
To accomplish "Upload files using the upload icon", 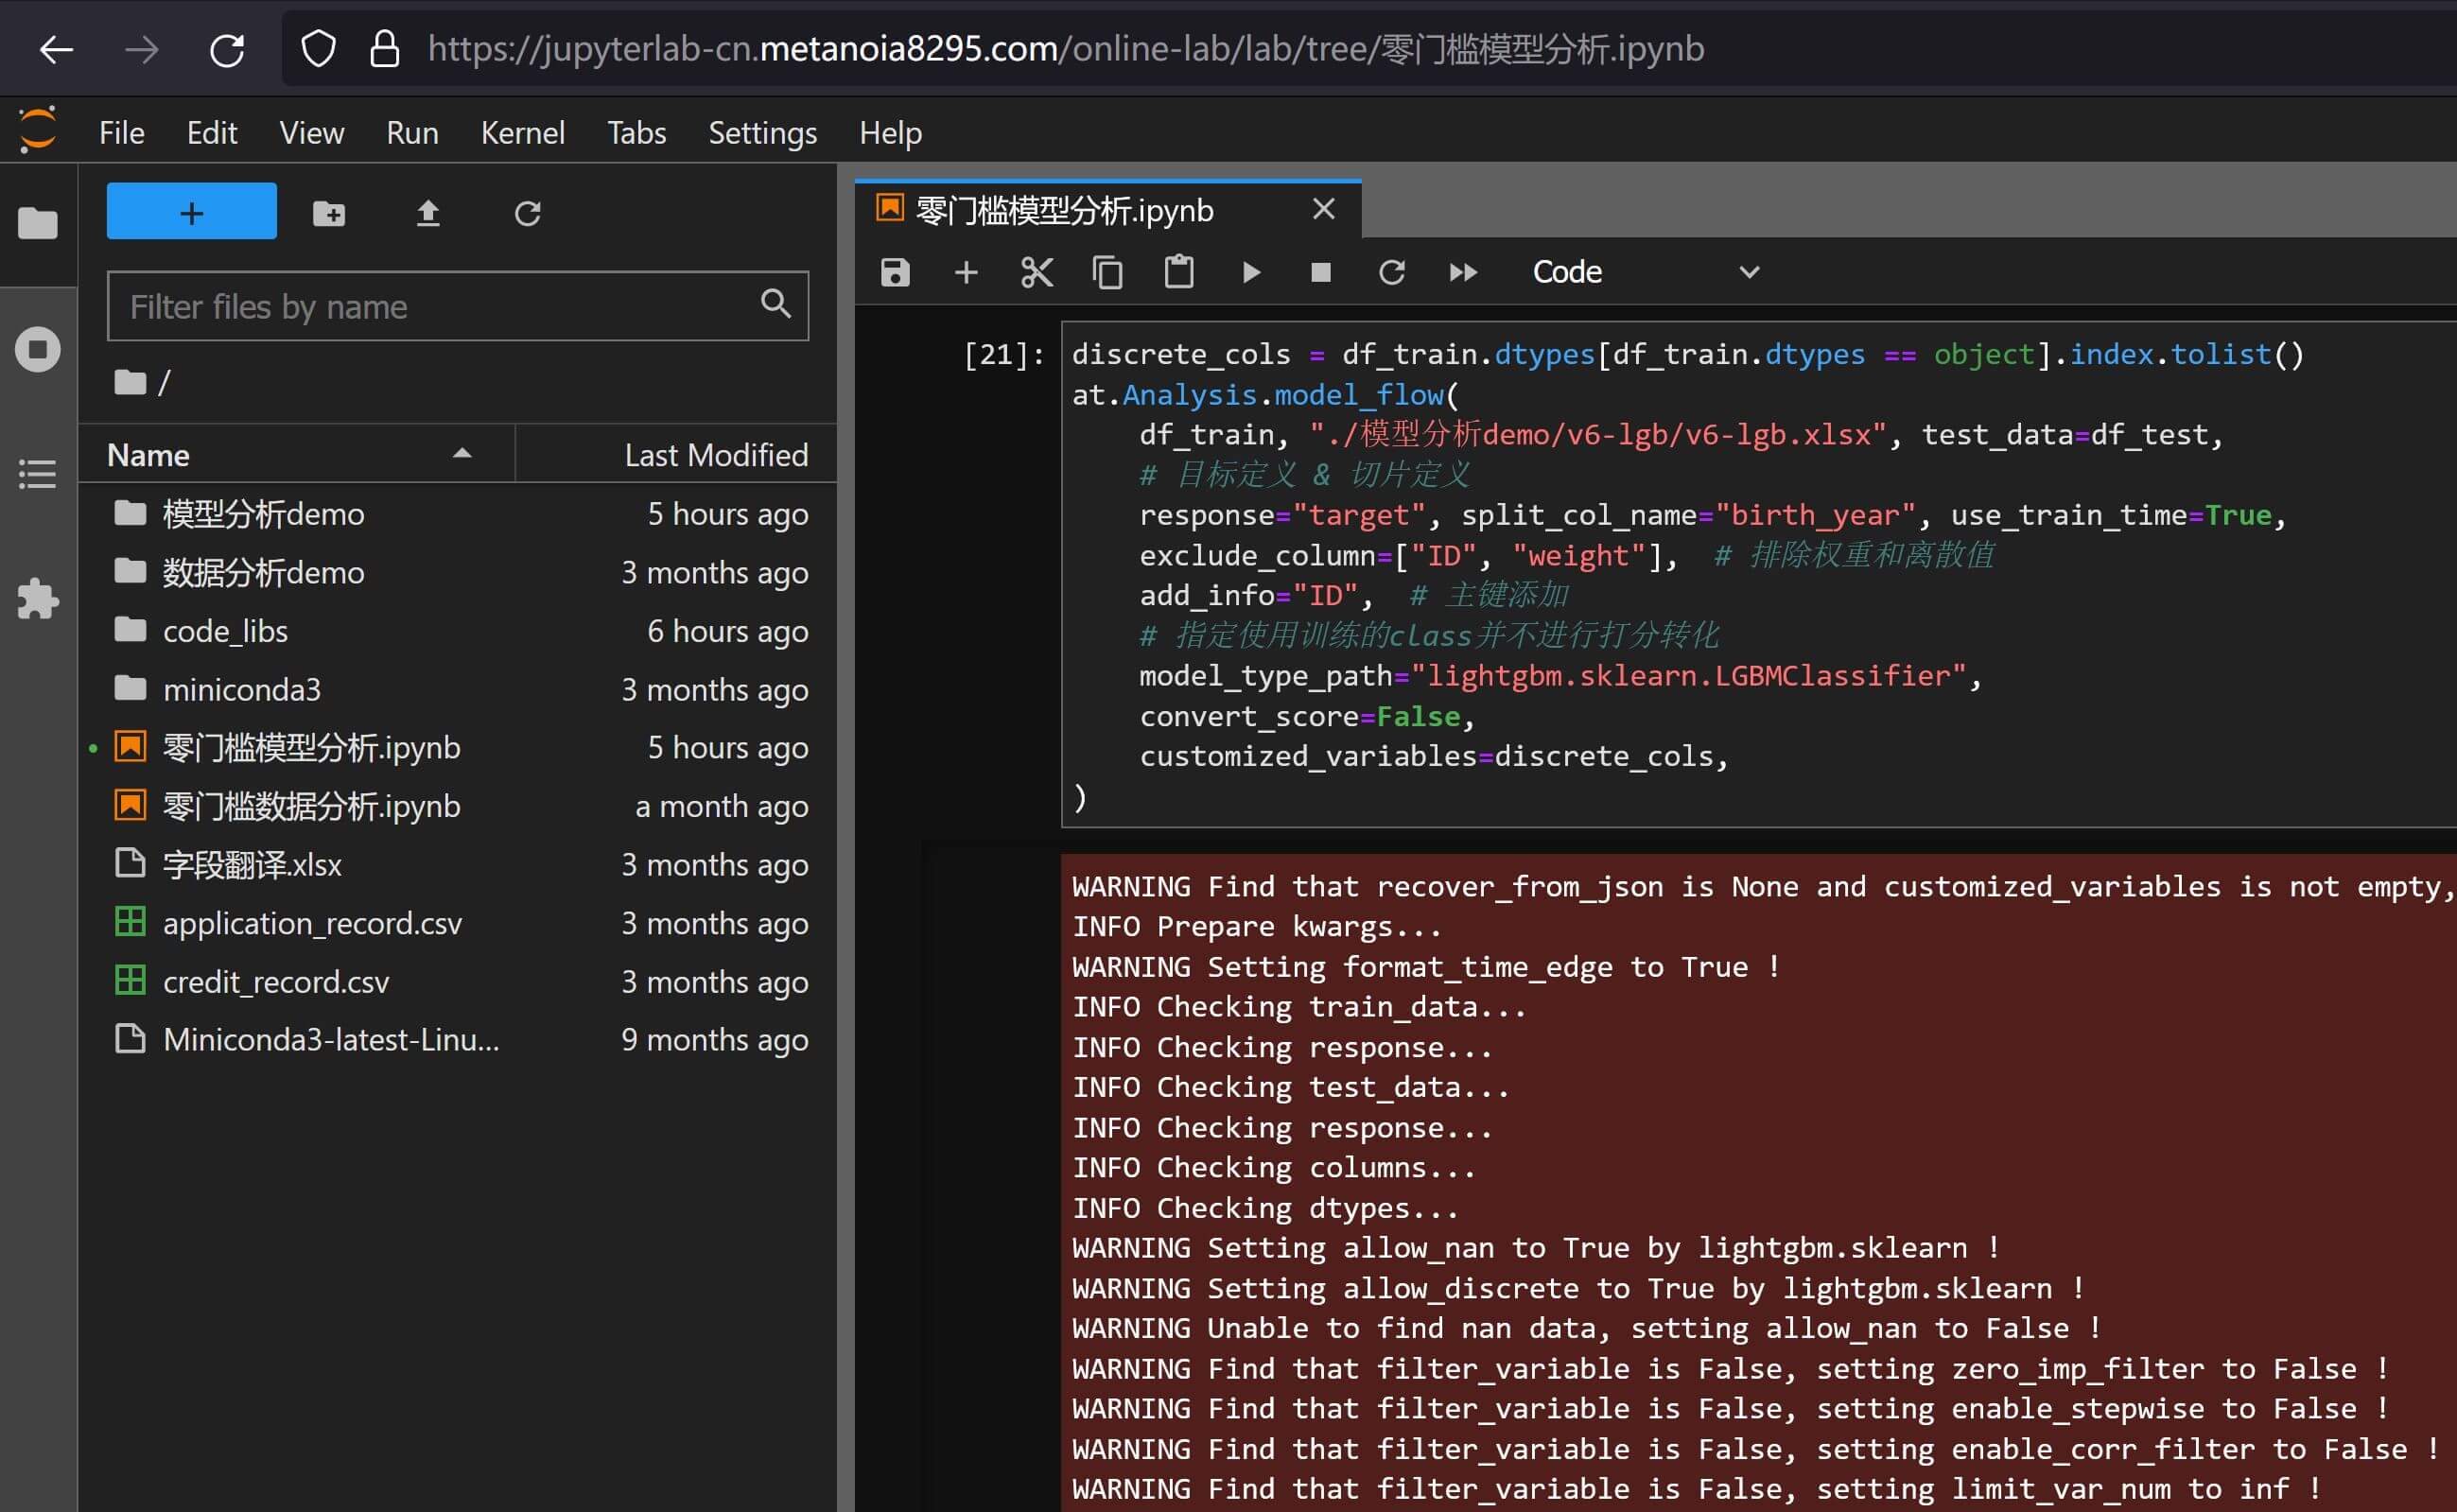I will [428, 213].
